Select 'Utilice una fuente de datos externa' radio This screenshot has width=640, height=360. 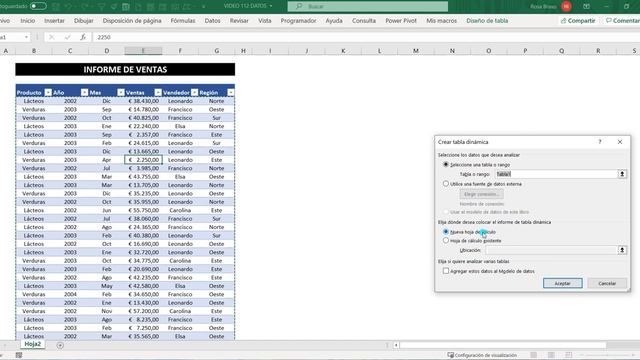(x=446, y=184)
